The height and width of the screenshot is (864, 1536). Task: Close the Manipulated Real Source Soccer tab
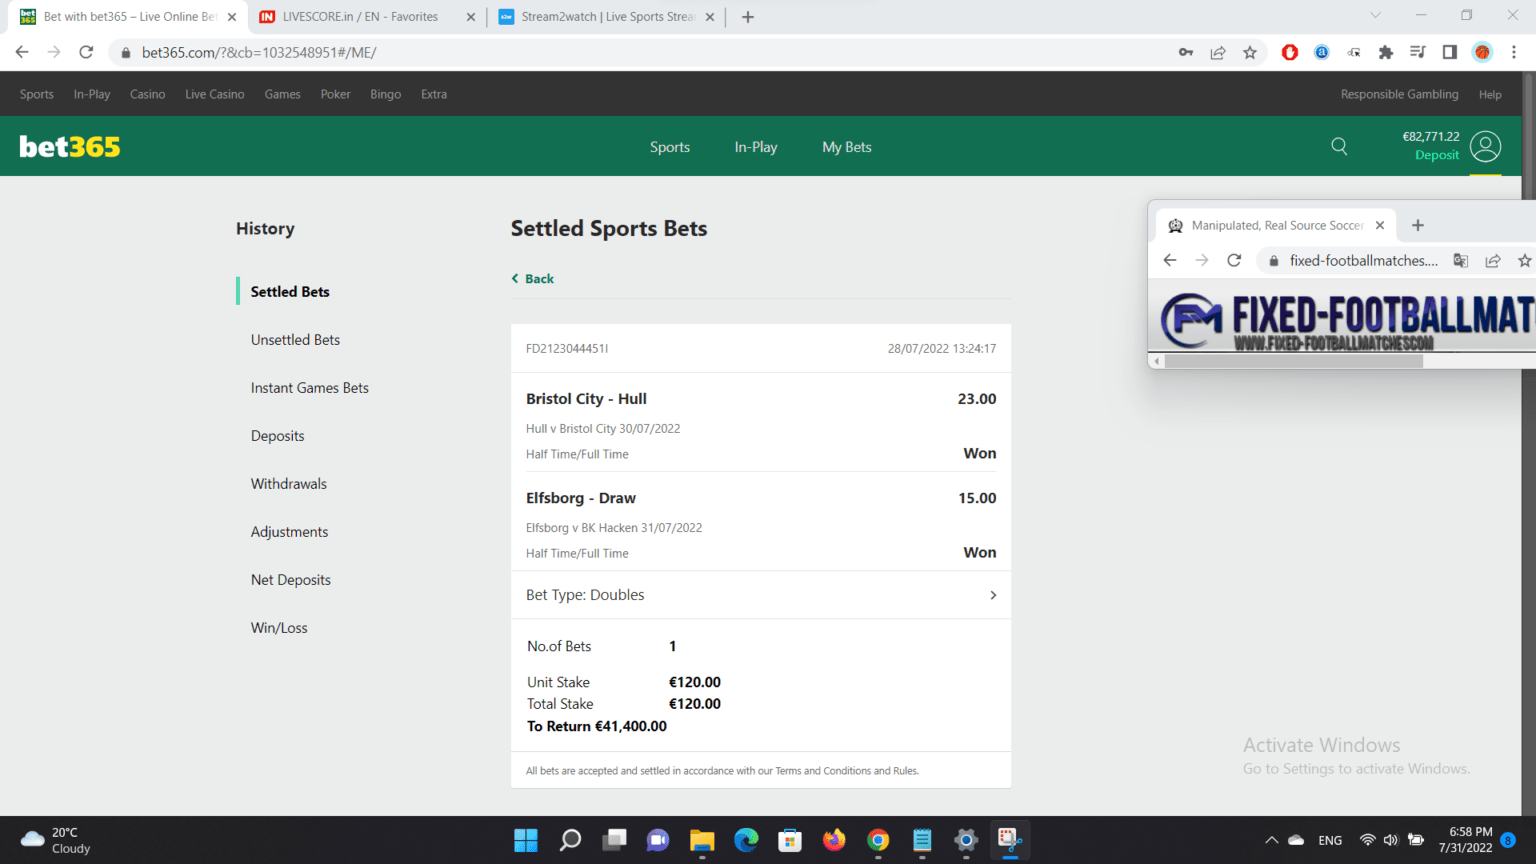click(1380, 225)
